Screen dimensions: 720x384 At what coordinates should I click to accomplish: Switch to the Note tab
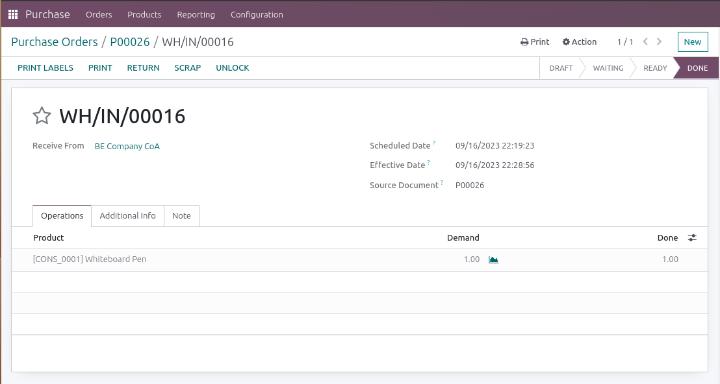(x=181, y=216)
